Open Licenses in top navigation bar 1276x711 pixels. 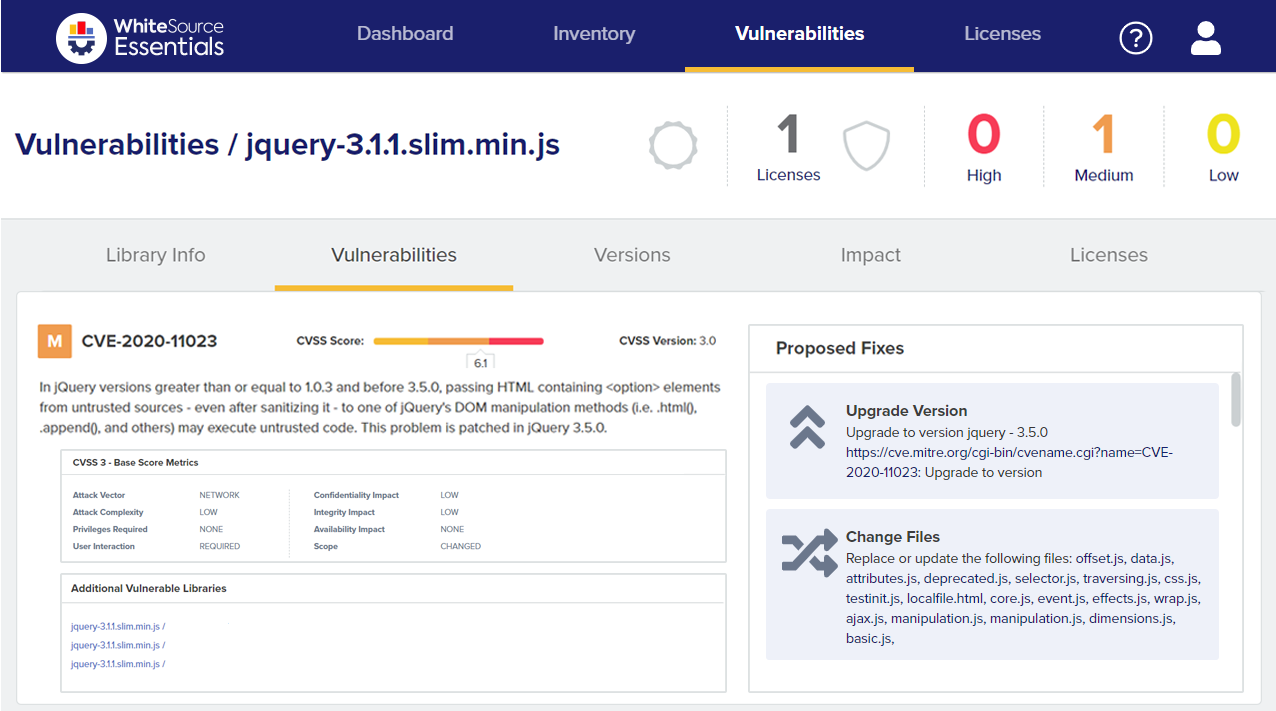[x=1002, y=34]
